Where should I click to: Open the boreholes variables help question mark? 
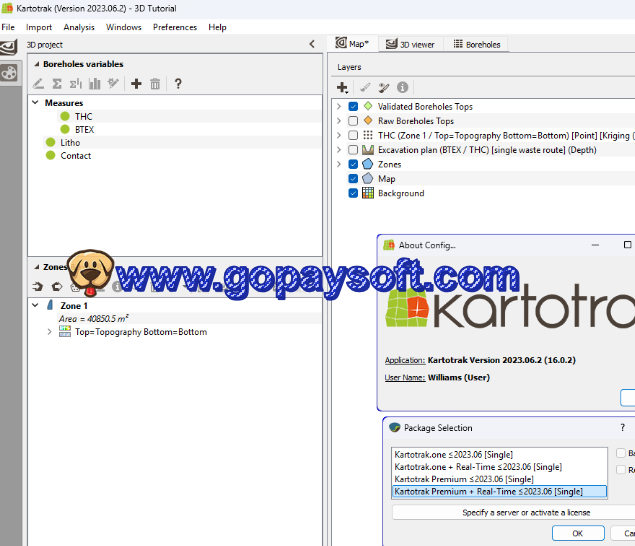point(178,84)
